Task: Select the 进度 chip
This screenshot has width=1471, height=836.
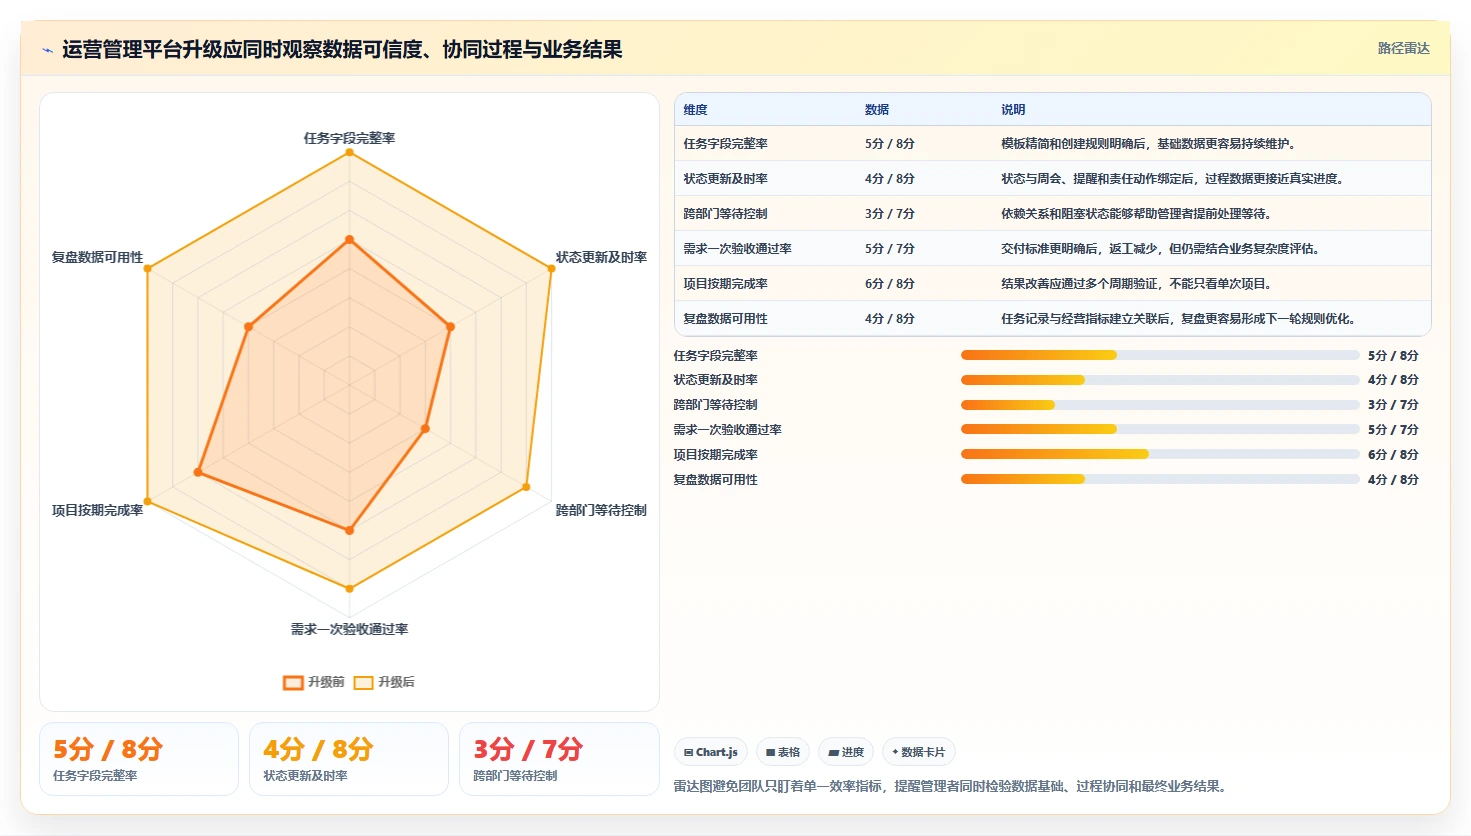Action: [846, 752]
